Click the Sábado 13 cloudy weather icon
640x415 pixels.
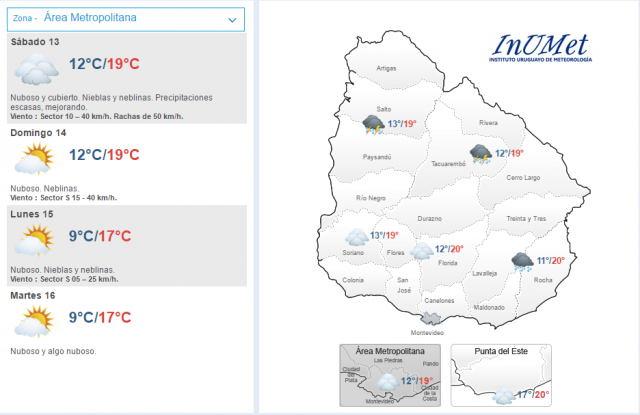pyautogui.click(x=36, y=70)
